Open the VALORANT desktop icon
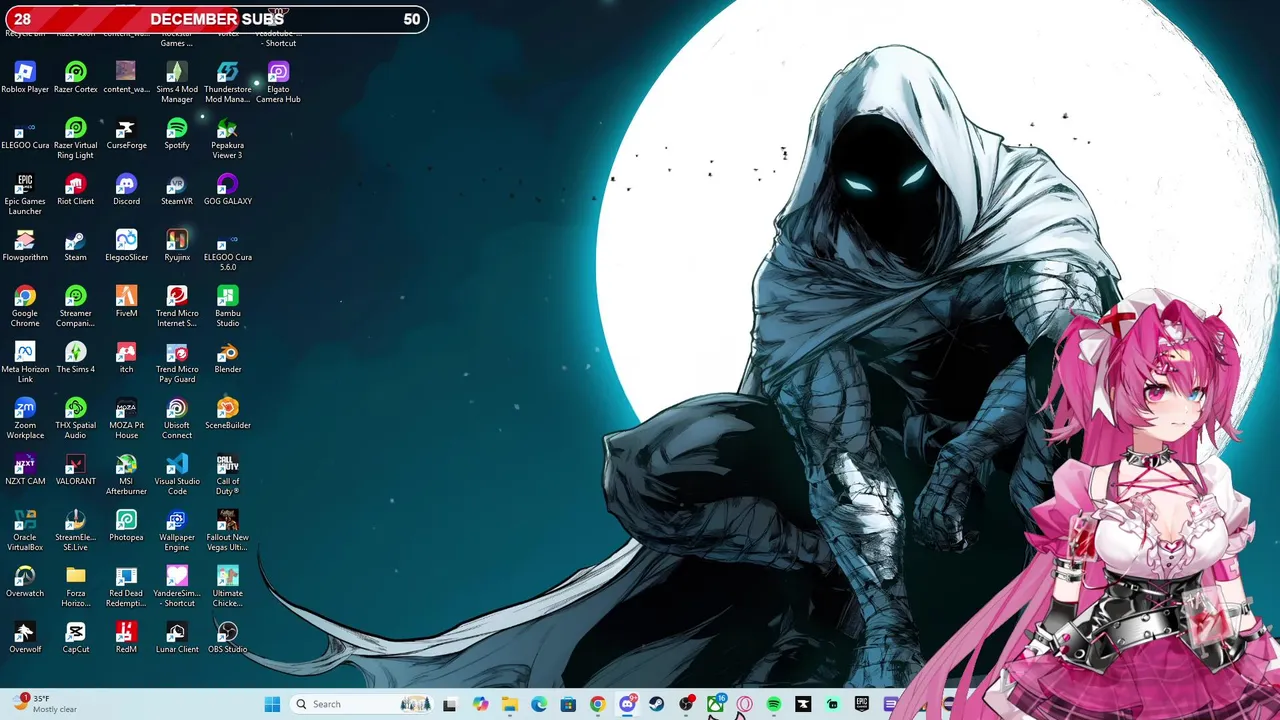The width and height of the screenshot is (1280, 720). coord(76,470)
